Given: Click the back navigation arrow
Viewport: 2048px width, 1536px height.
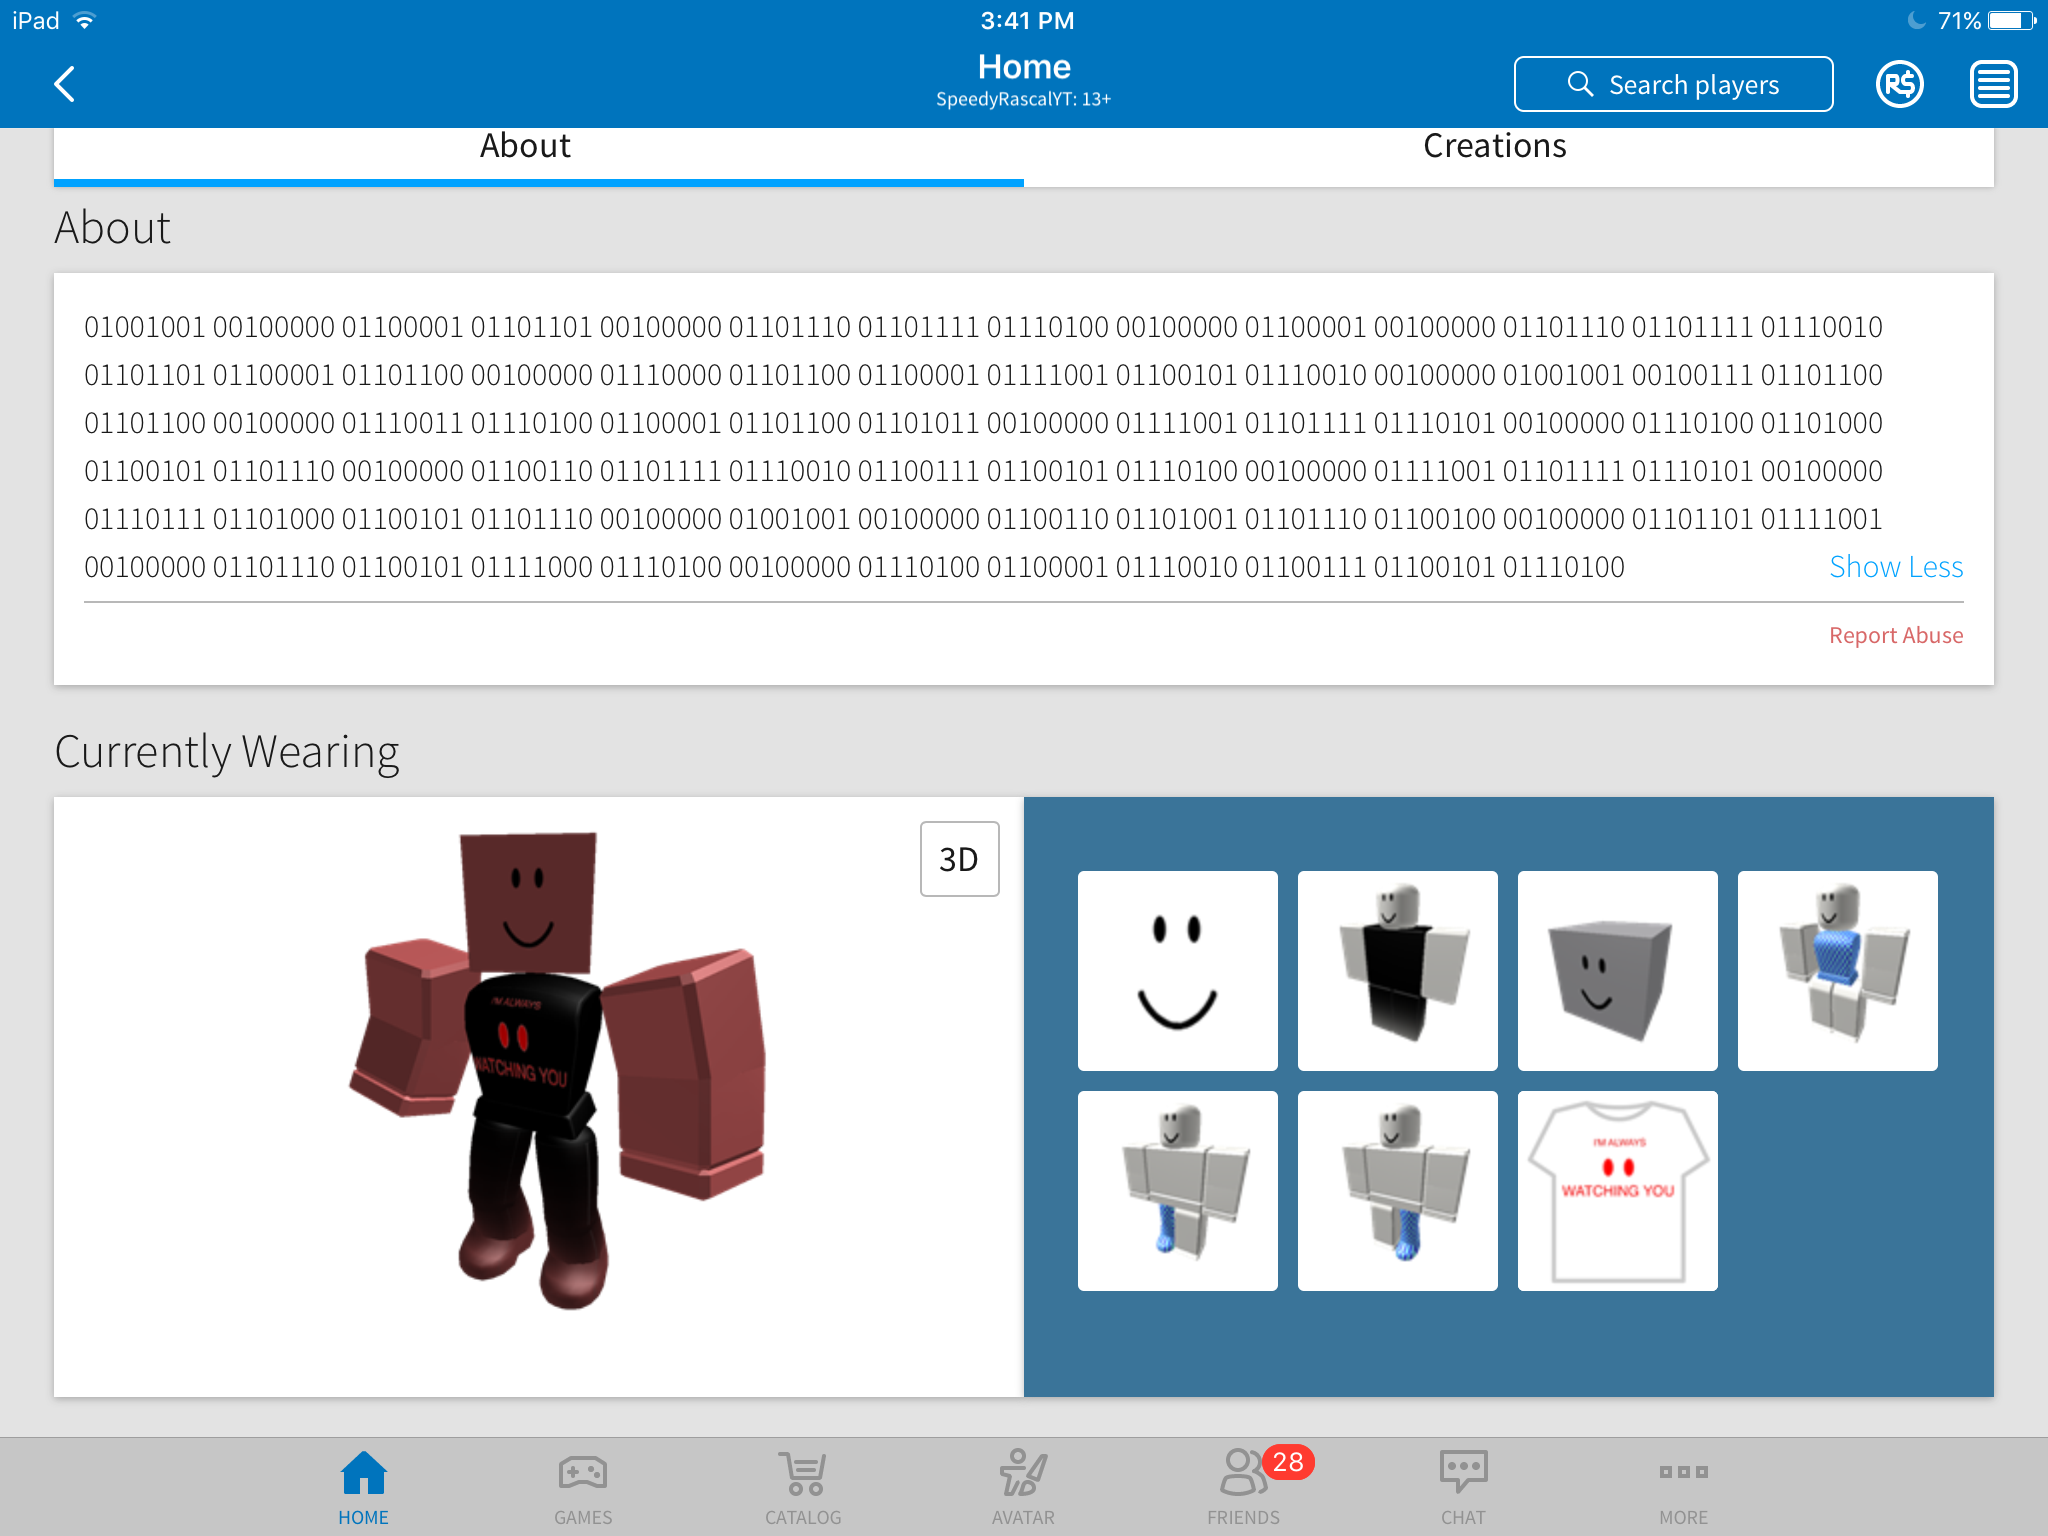Looking at the screenshot, I should pyautogui.click(x=65, y=84).
